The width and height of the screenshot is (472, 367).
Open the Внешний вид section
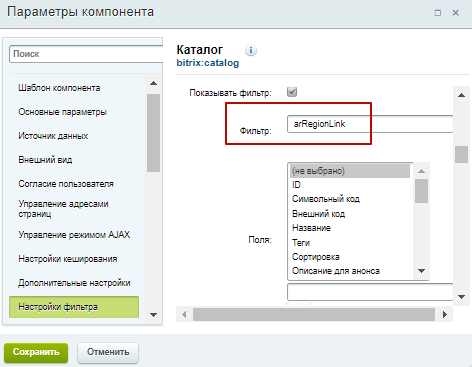[x=45, y=160]
